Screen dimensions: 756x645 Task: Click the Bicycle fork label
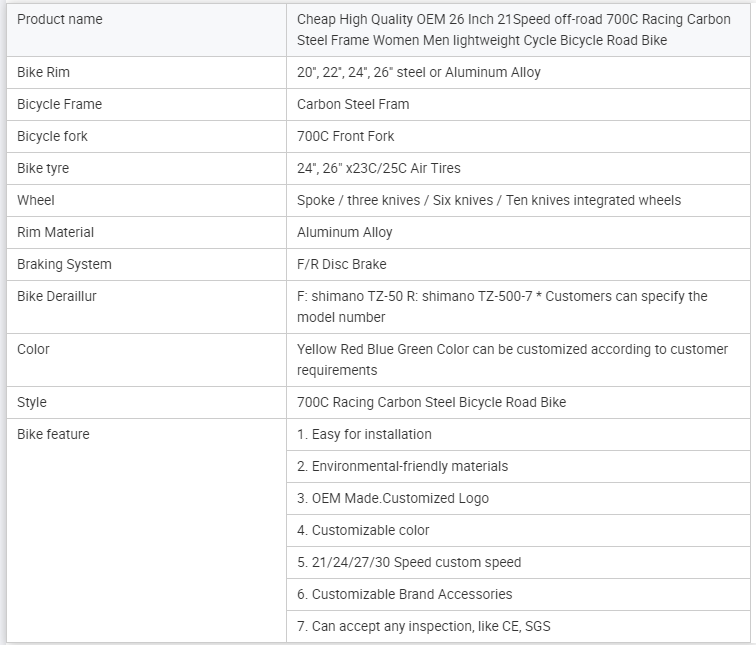pyautogui.click(x=53, y=136)
